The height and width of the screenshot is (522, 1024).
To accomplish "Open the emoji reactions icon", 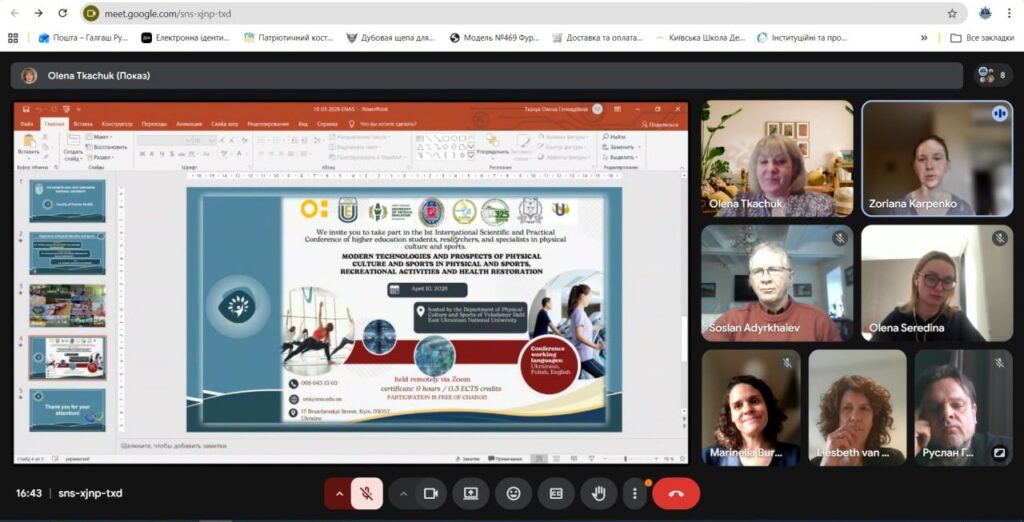I will (513, 493).
